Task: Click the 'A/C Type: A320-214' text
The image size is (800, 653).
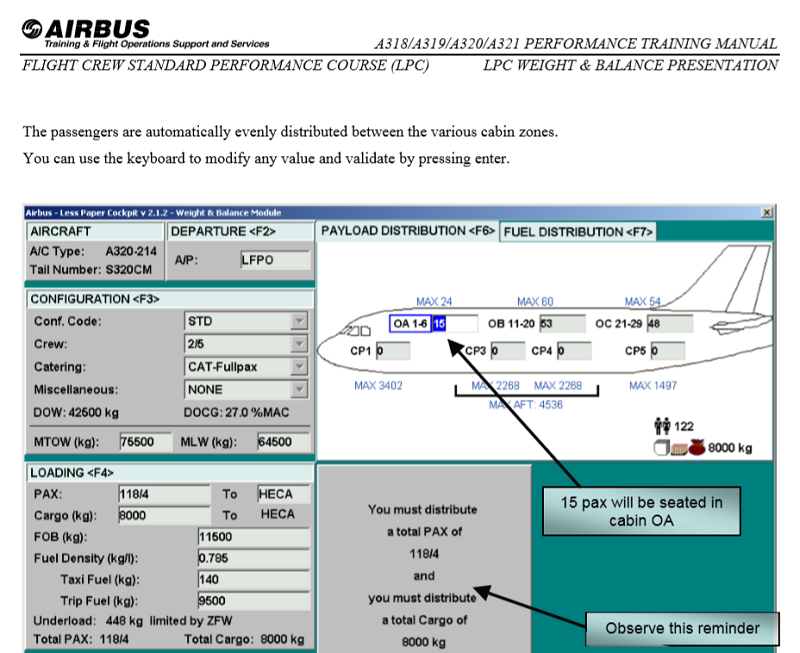Action: pos(93,252)
